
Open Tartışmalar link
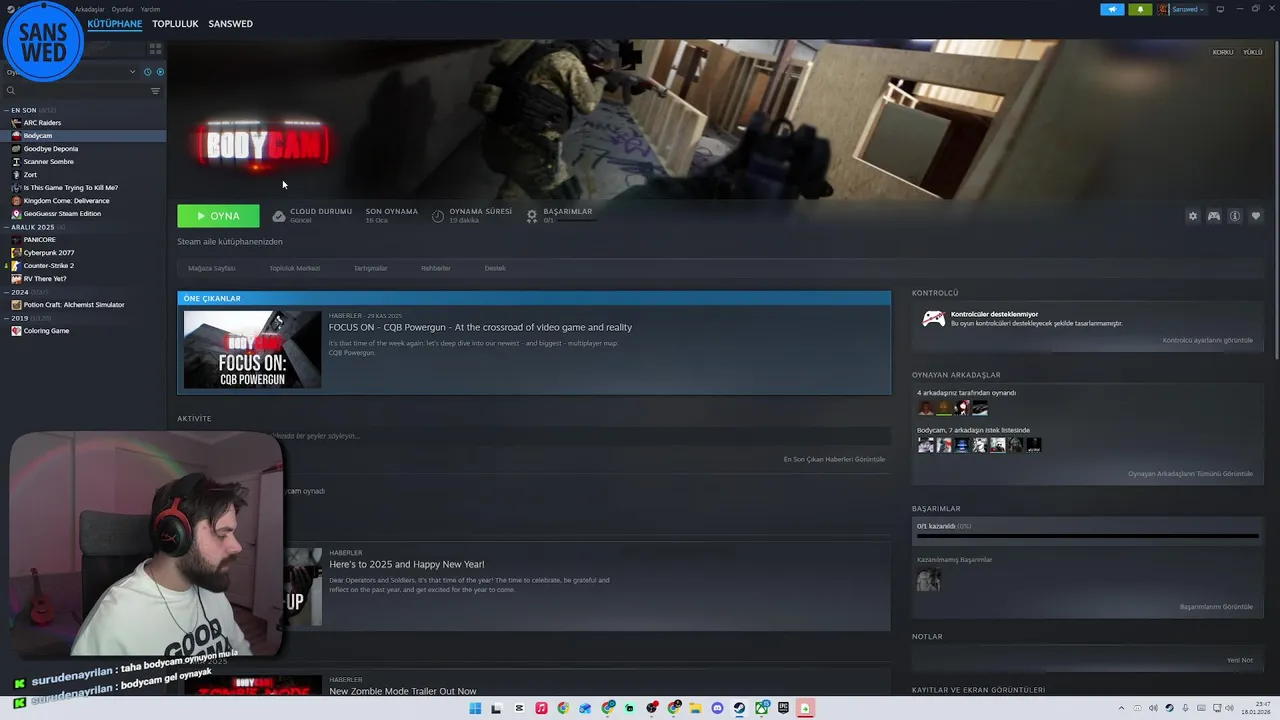370,268
